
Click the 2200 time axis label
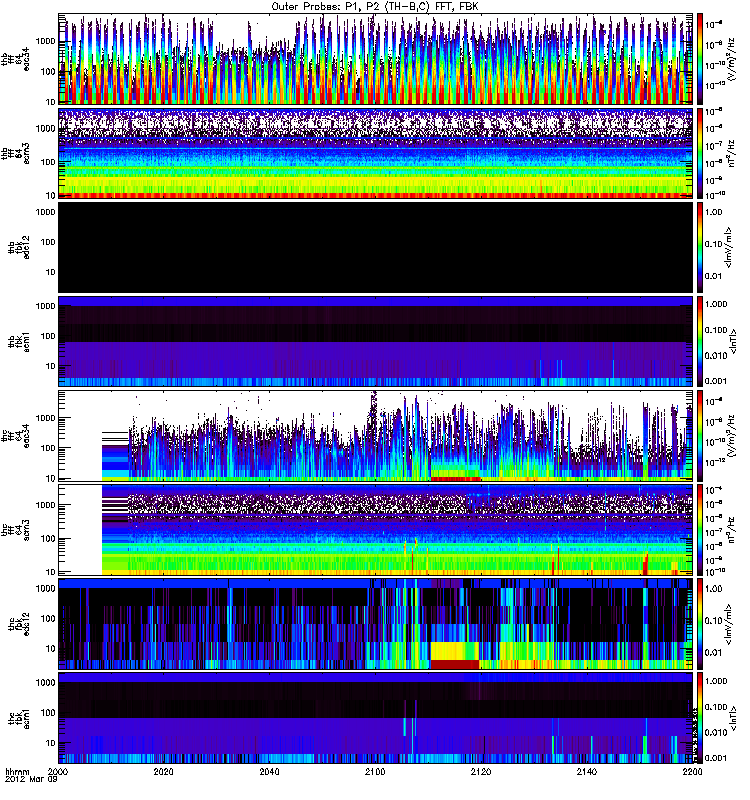[688, 773]
